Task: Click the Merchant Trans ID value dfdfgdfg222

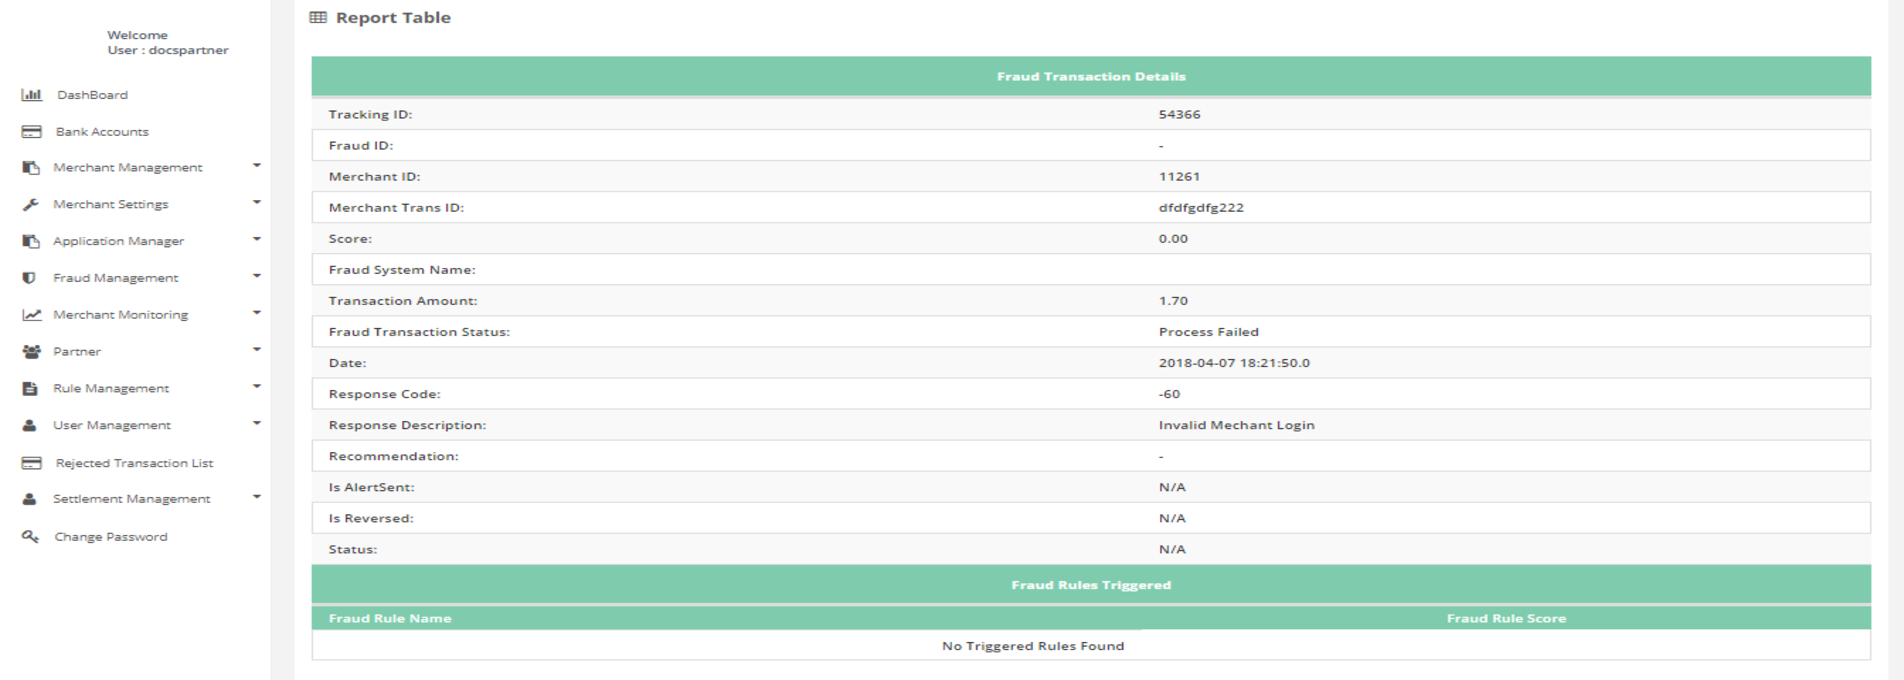Action: [1201, 208]
